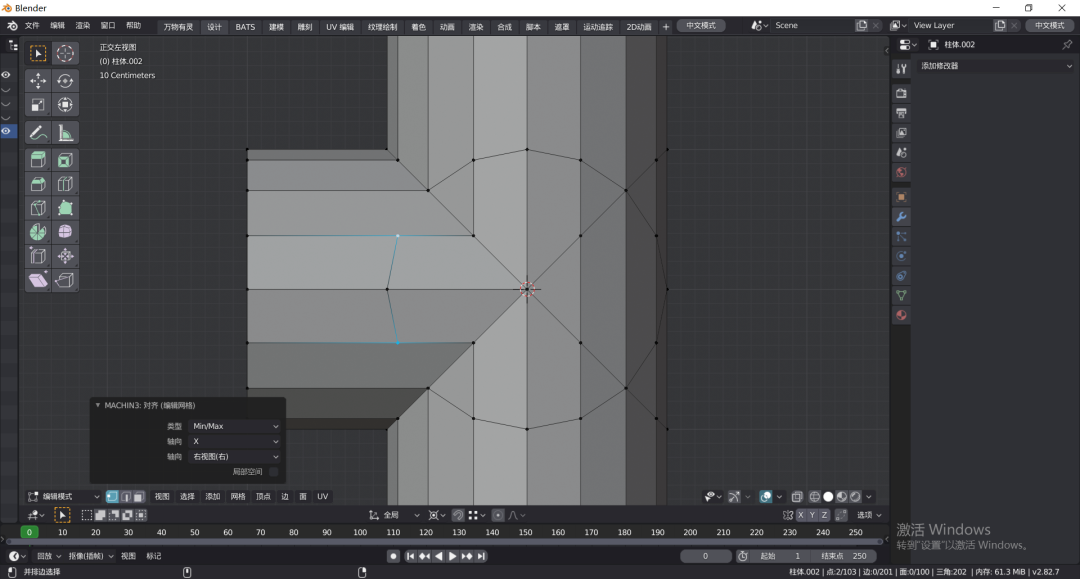Click the 结束点 250 end frame field

click(x=843, y=556)
